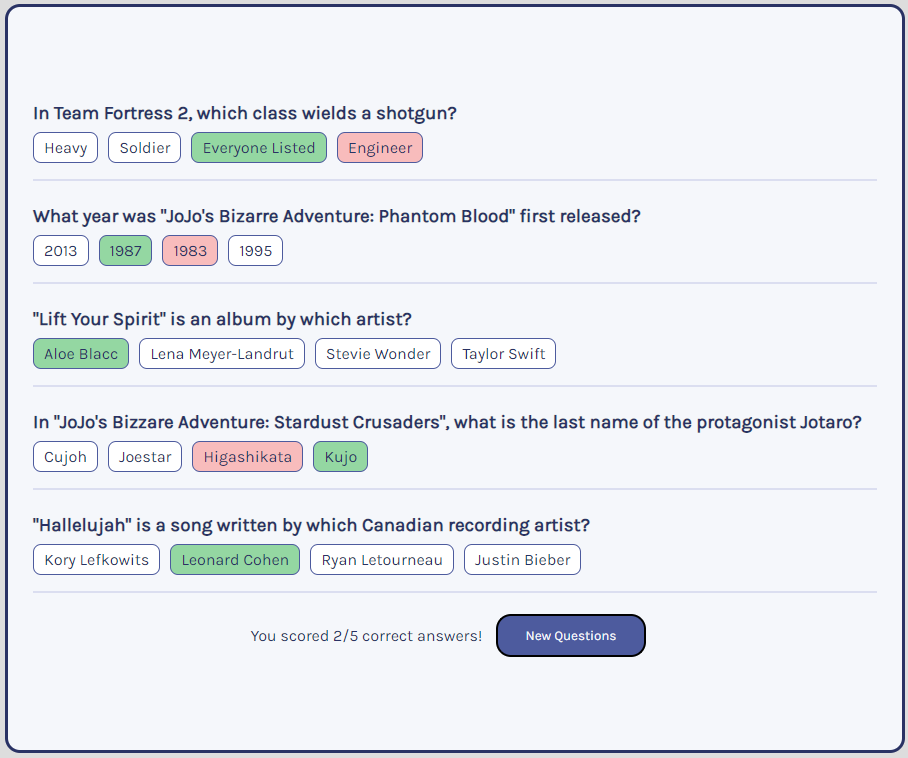Pick the Higashikata option

pos(247,457)
